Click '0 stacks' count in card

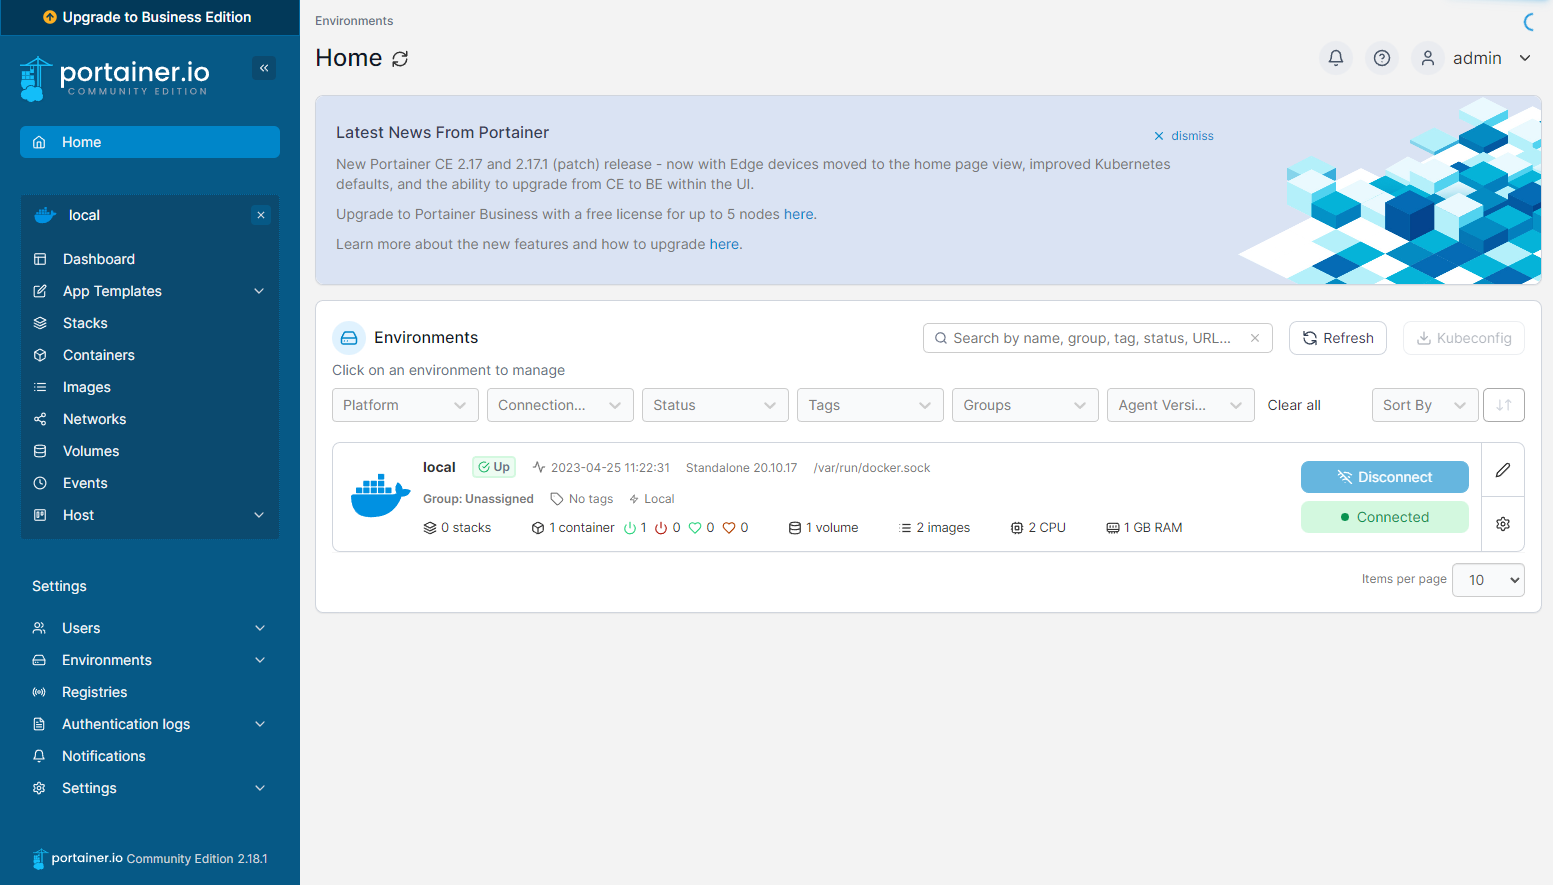(x=458, y=528)
